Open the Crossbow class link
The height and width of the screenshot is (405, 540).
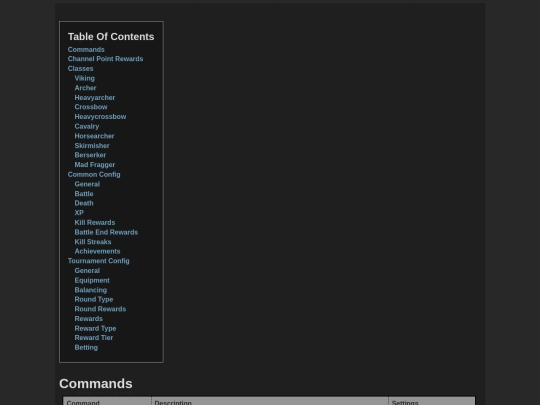coord(91,107)
